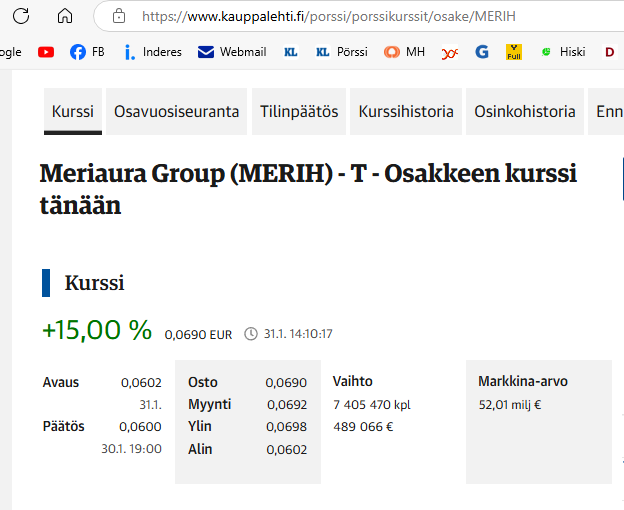Open the Webmail bookmark
The height and width of the screenshot is (510, 624).
[231, 52]
